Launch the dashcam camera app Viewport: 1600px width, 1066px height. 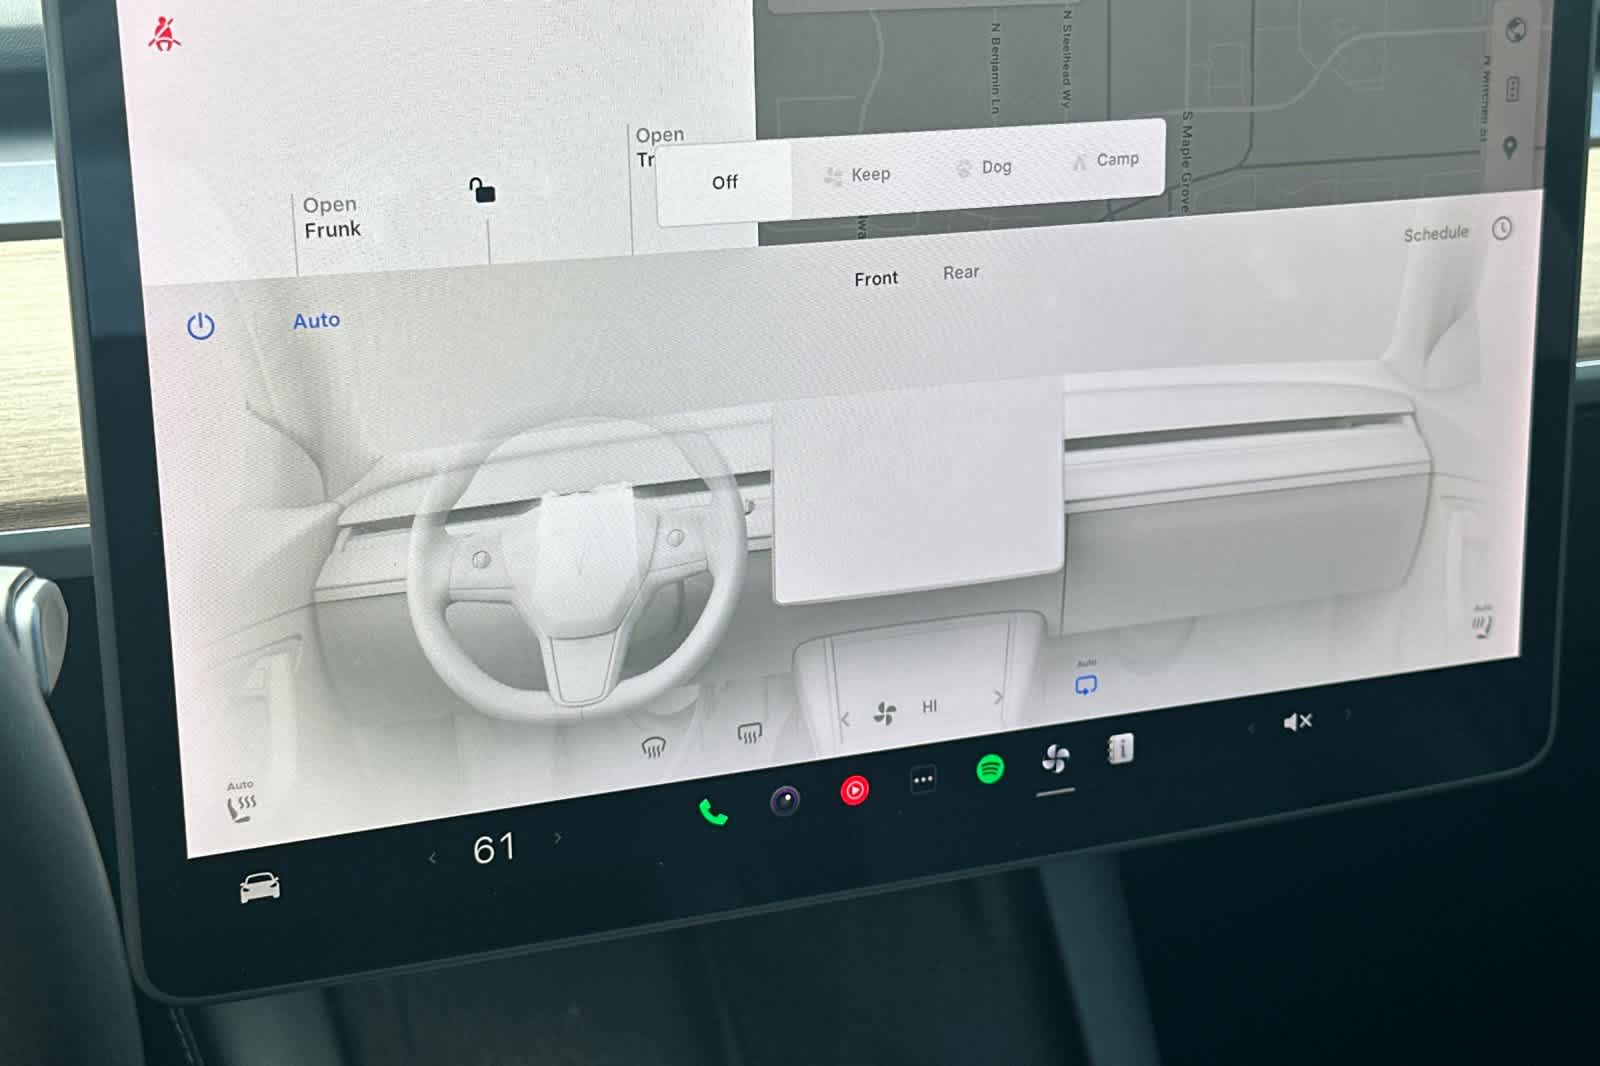(x=785, y=801)
